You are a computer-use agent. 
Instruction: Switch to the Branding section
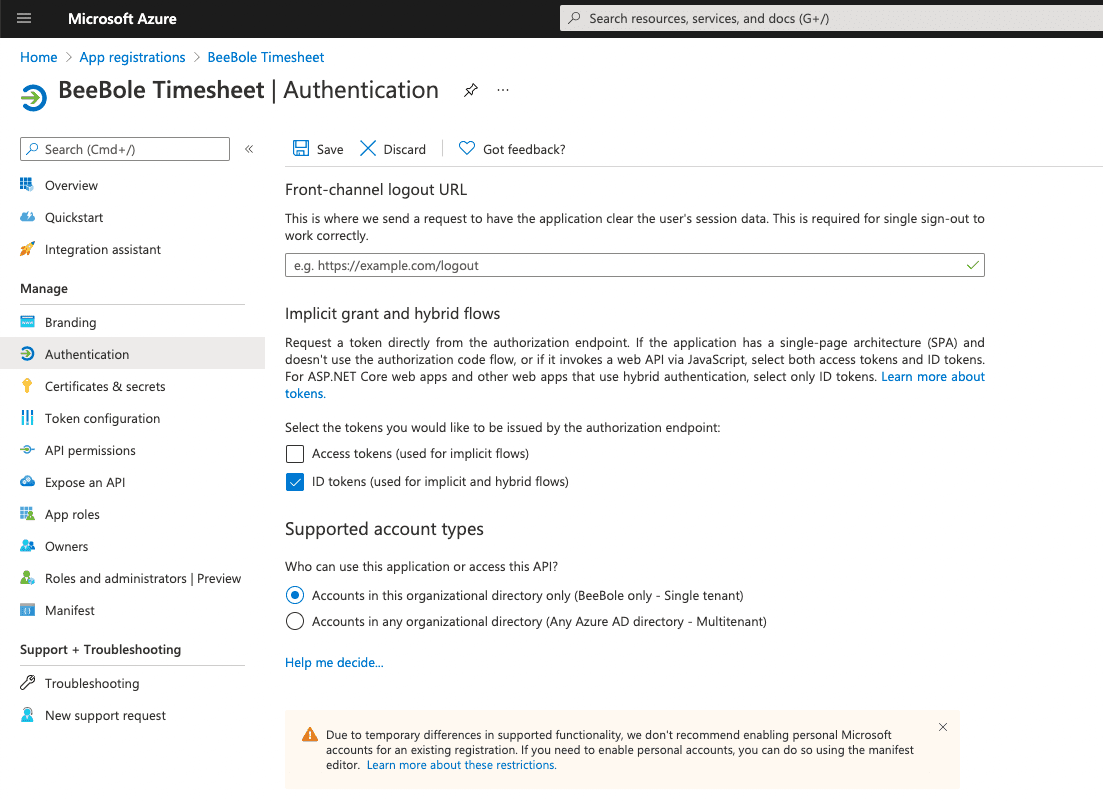click(x=71, y=322)
